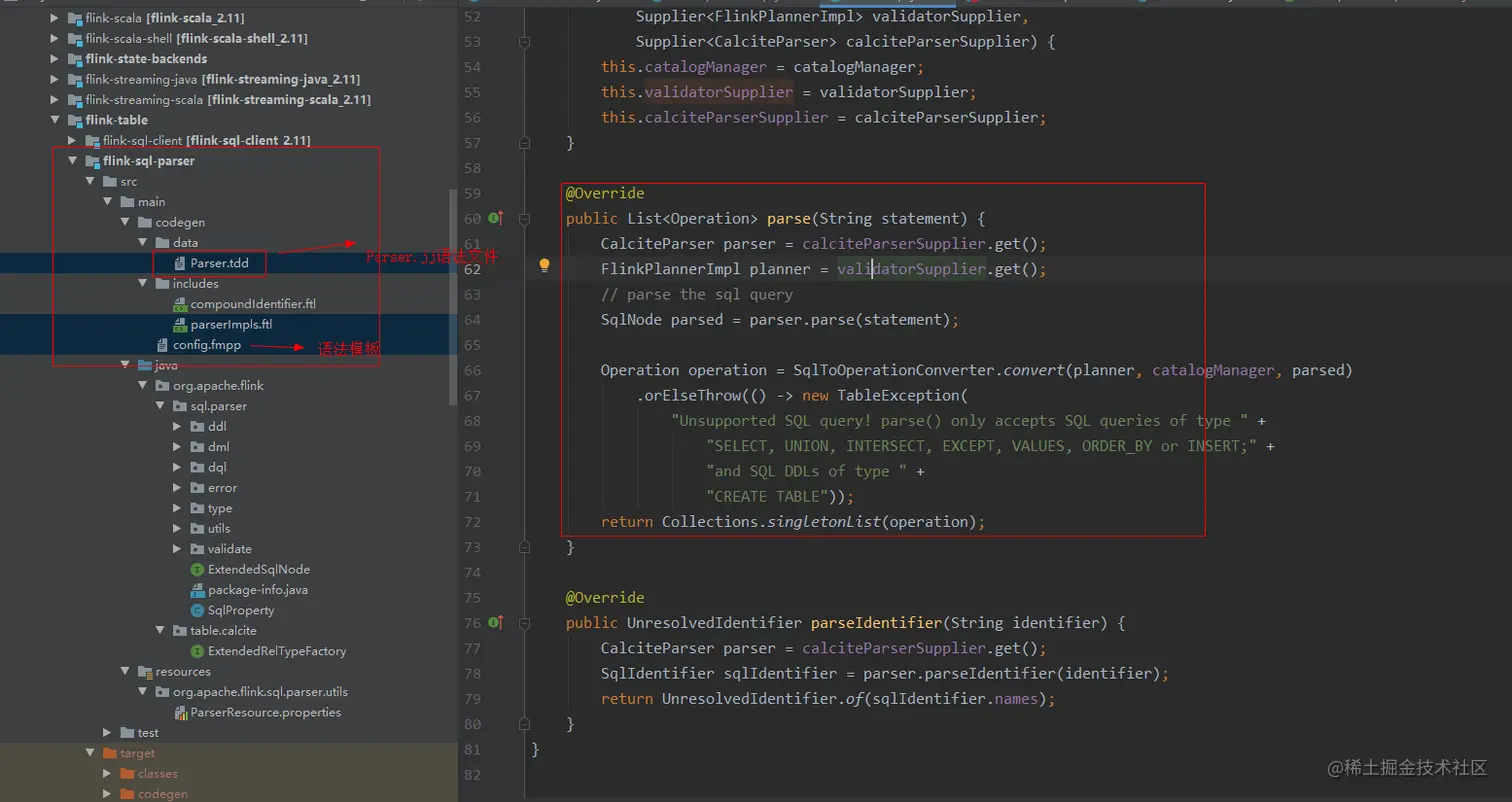Image resolution: width=1512 pixels, height=802 pixels.
Task: Select org.apache.flink.sql.parser.utils package
Action: click(x=260, y=692)
